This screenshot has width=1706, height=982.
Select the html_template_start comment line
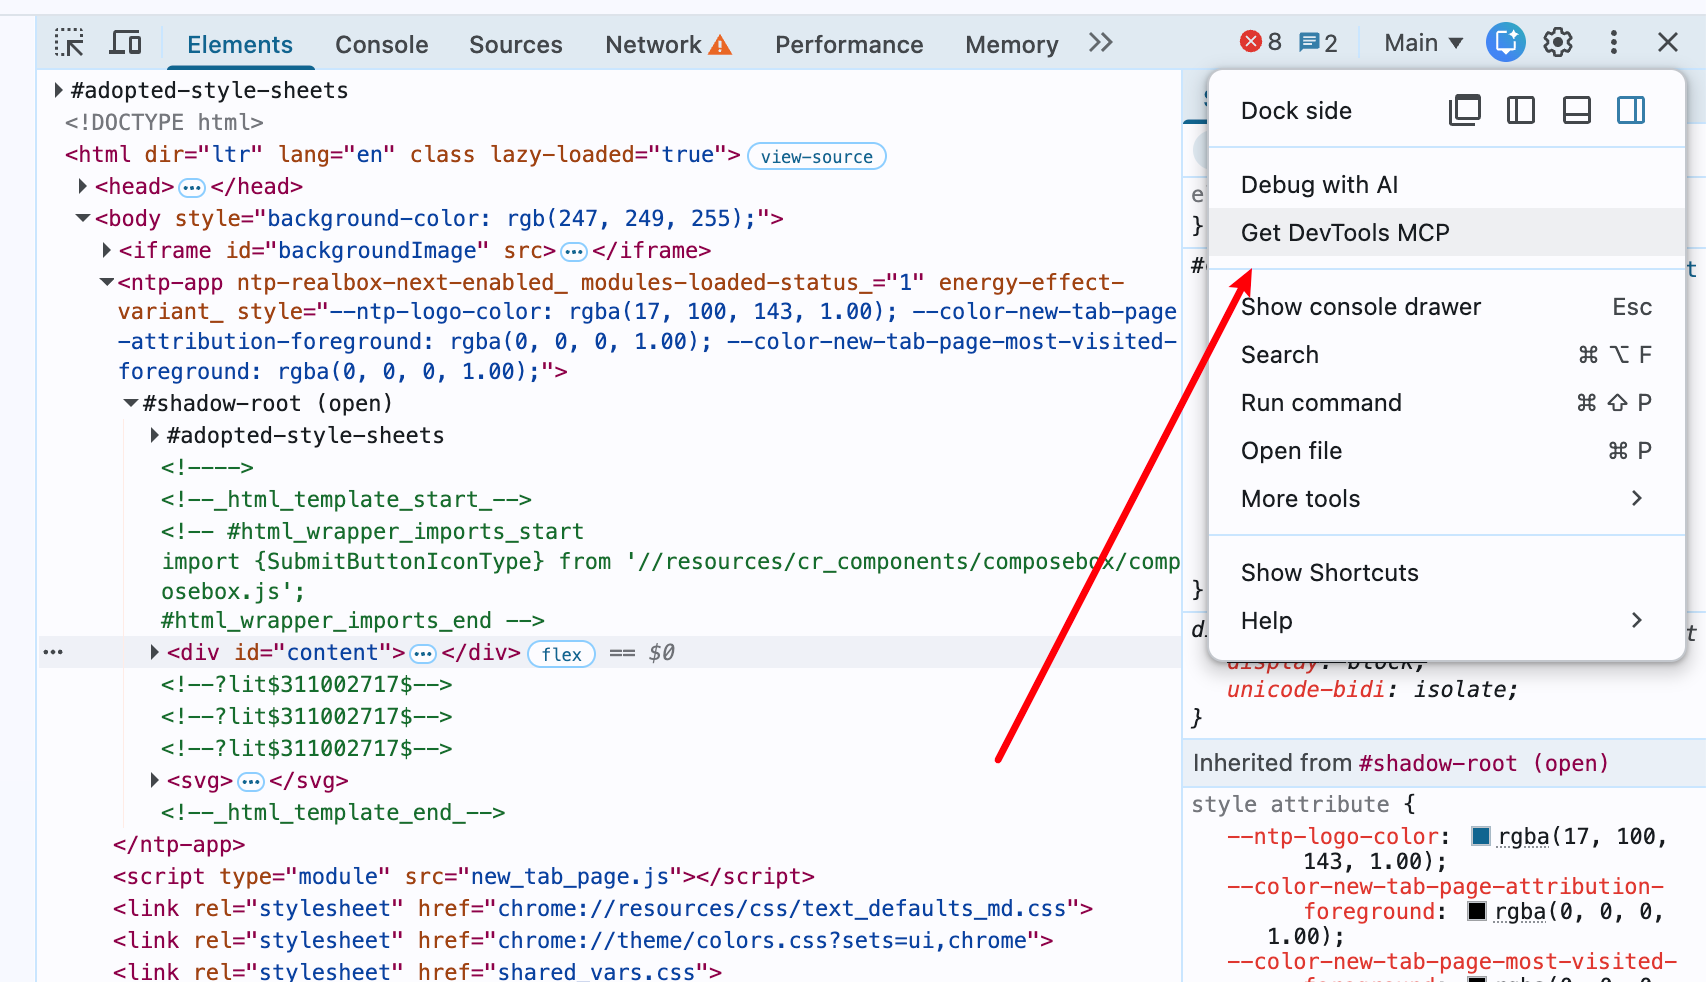coord(346,499)
